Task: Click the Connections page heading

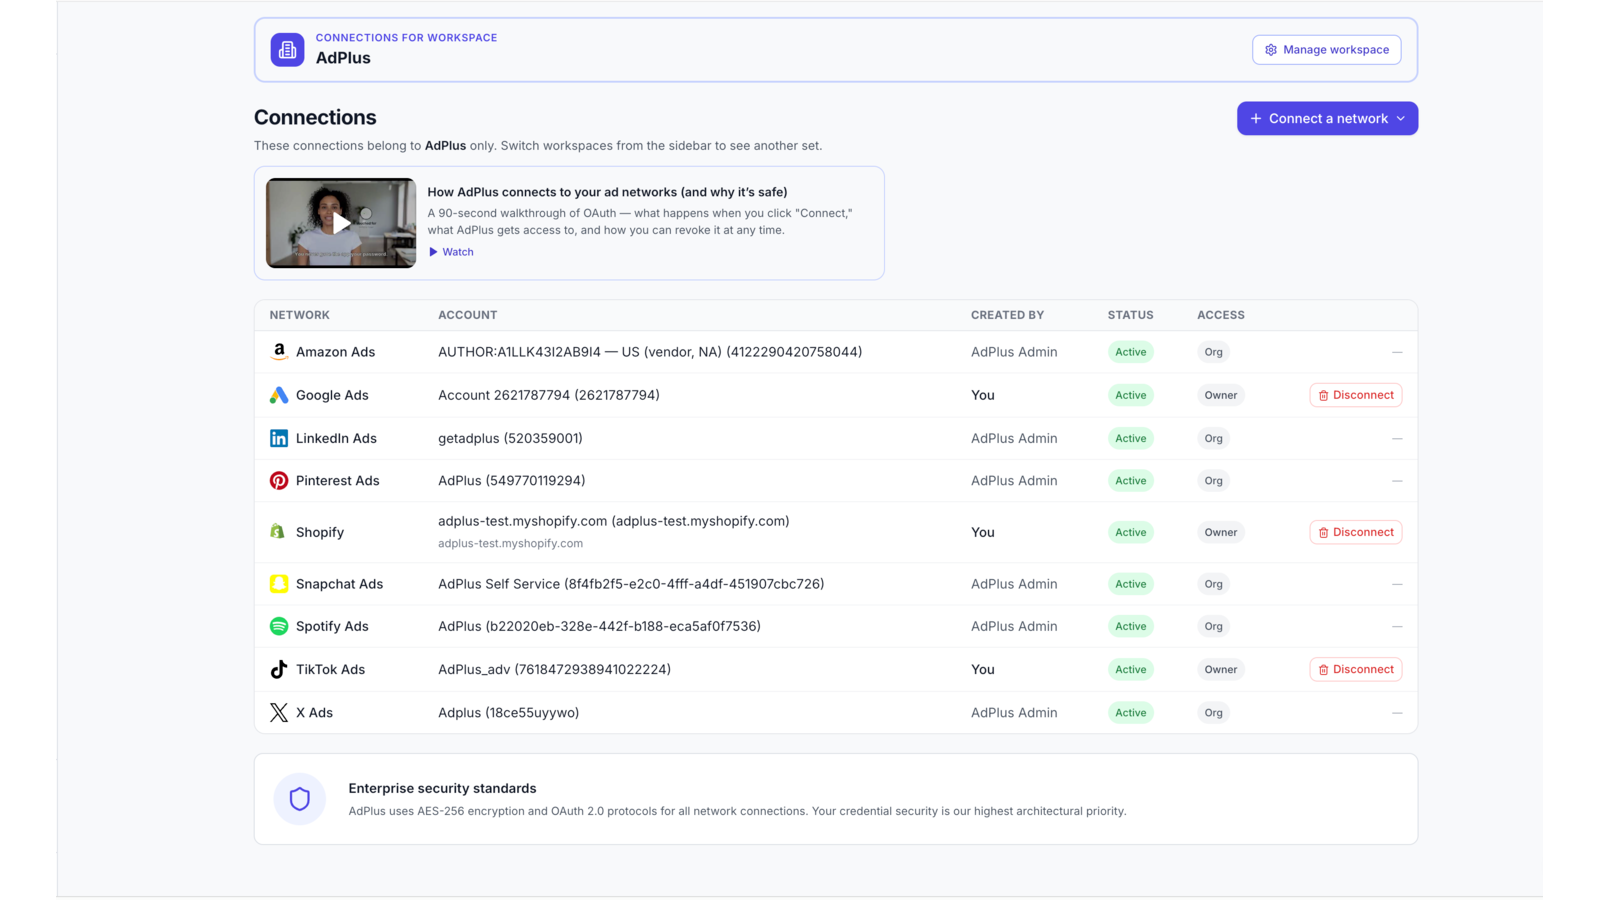Action: point(315,117)
